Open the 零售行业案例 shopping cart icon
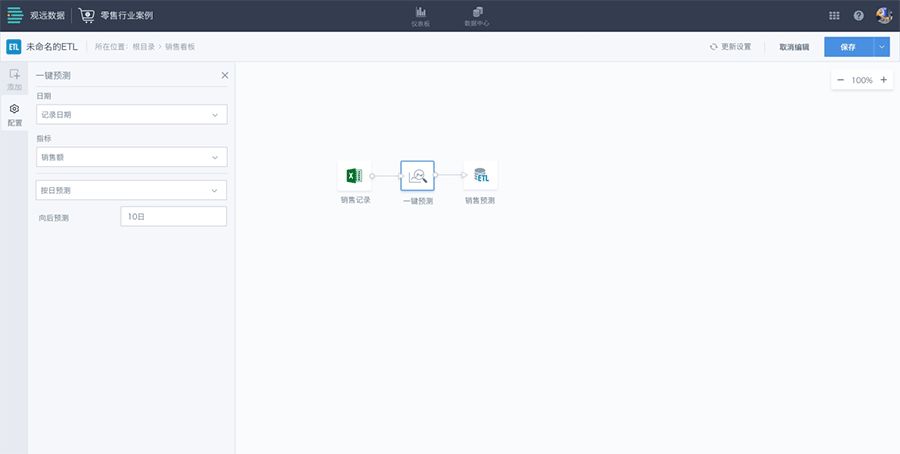The width and height of the screenshot is (900, 454). pyautogui.click(x=87, y=15)
